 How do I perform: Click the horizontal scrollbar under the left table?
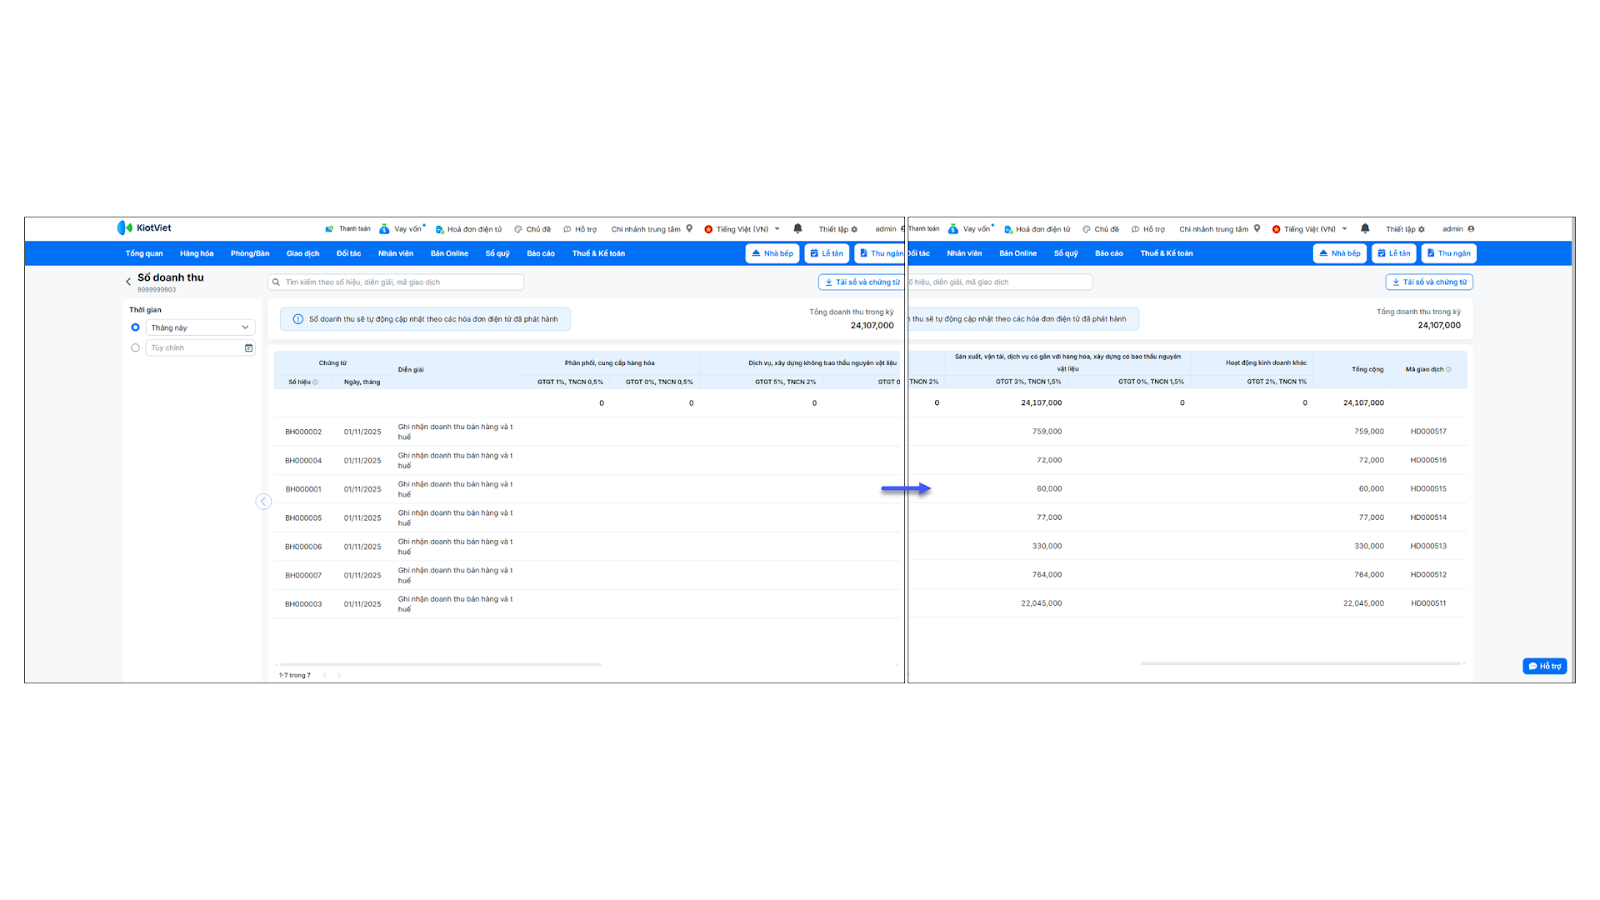click(439, 664)
